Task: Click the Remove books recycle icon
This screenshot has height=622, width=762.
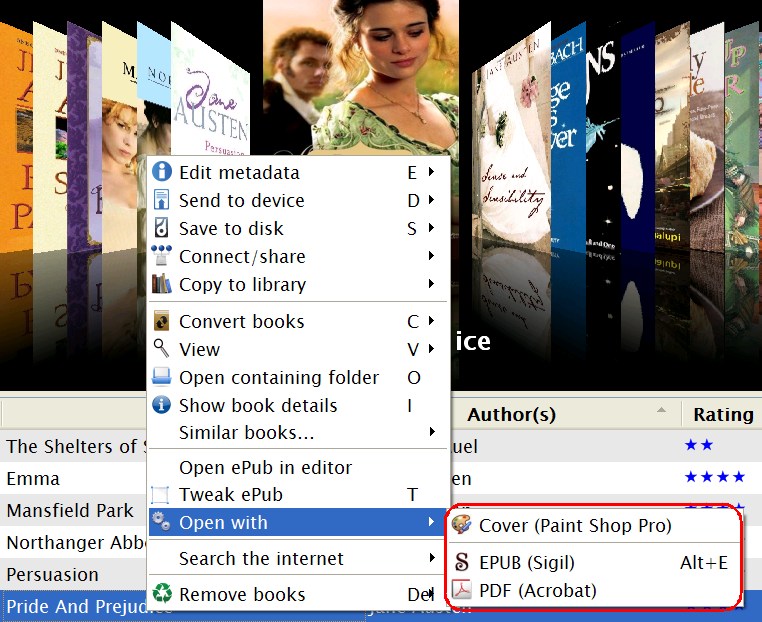Action: pos(162,593)
